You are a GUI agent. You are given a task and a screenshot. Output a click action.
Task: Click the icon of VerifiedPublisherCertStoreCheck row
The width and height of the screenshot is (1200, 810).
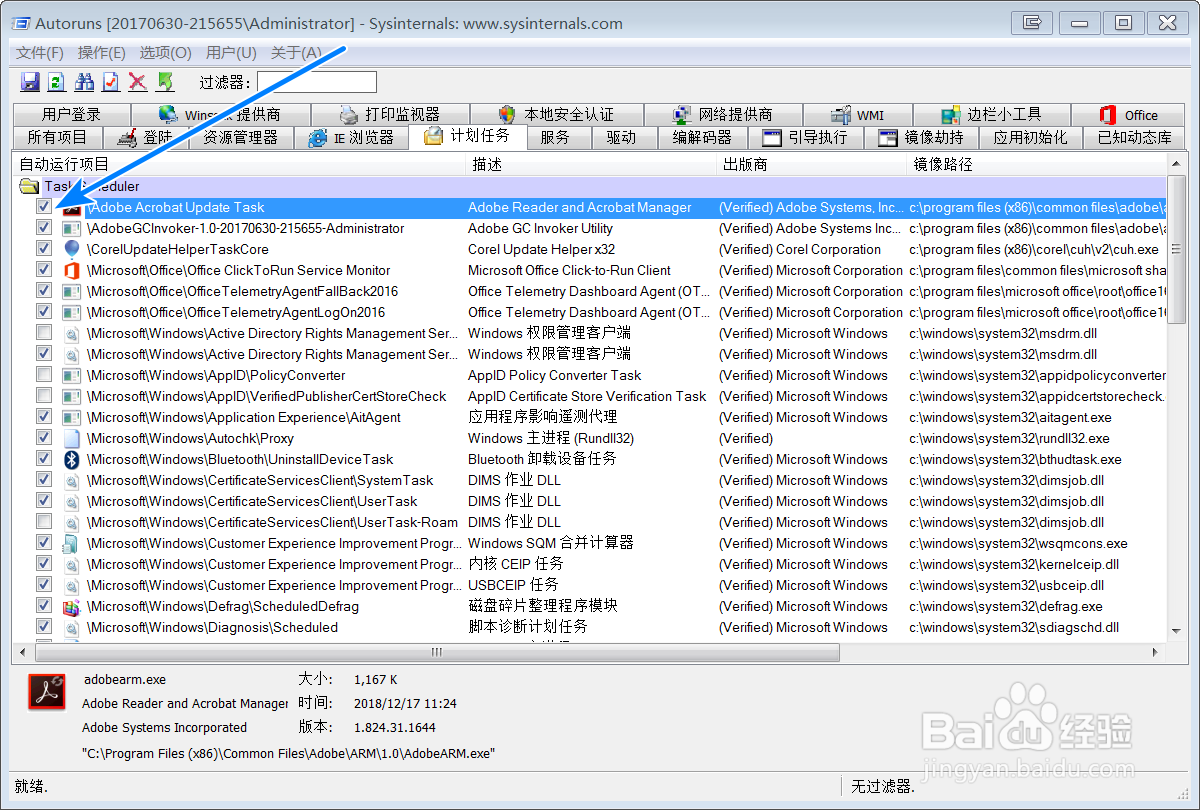tap(71, 396)
